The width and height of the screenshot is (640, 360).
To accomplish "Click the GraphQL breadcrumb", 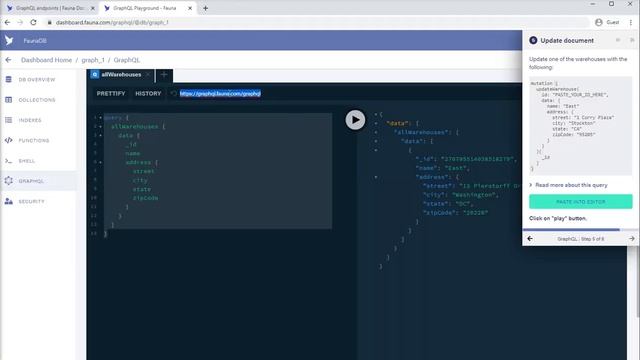I will pos(127,60).
